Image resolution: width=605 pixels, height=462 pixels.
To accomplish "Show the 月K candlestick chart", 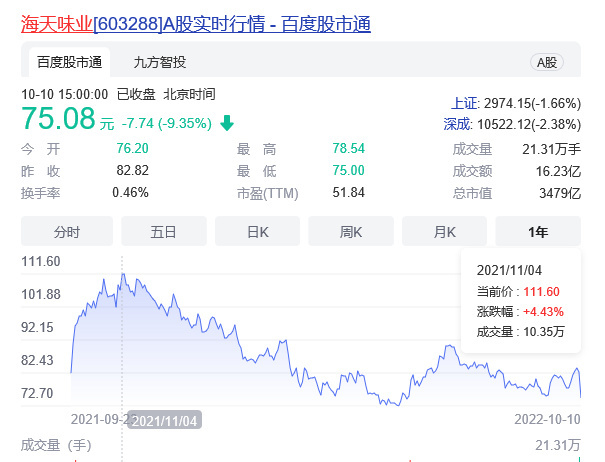I will click(x=444, y=231).
